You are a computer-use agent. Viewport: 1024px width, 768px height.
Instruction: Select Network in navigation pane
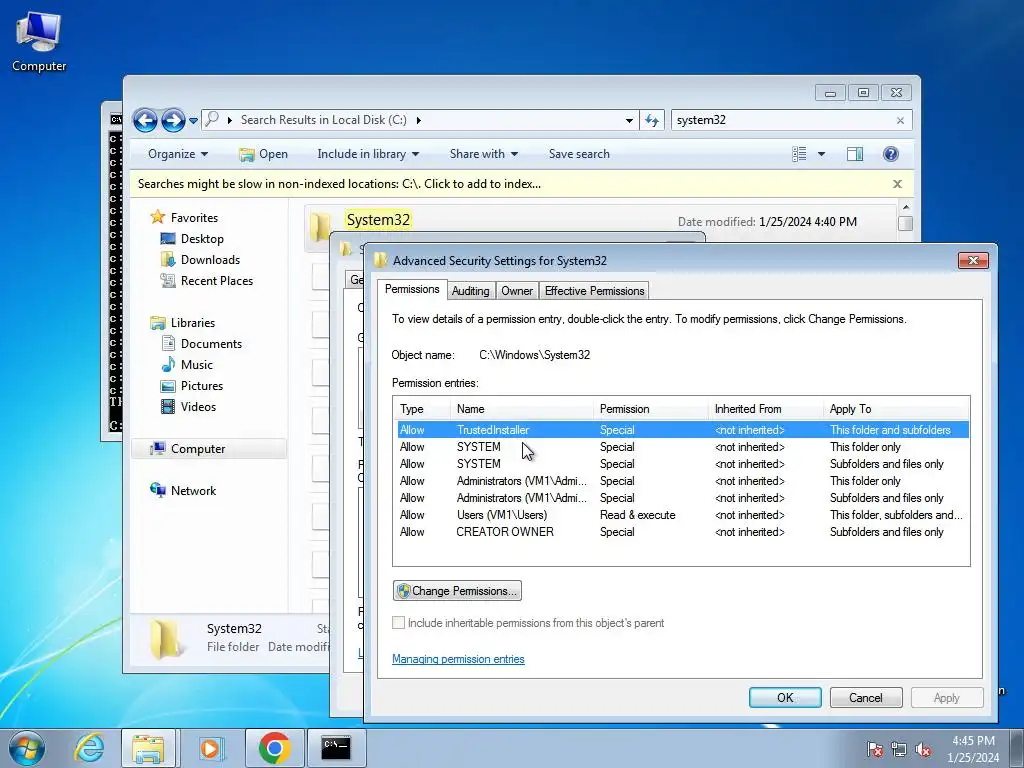coord(193,490)
